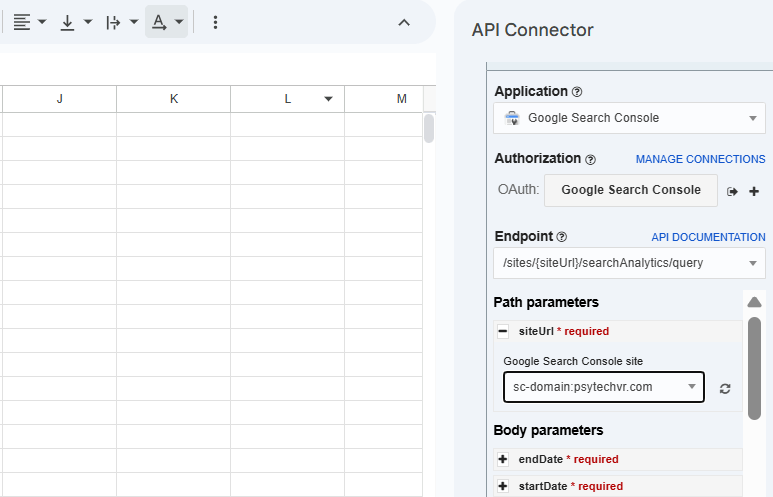Expand the endDate parameter
This screenshot has width=773, height=497.
502,459
